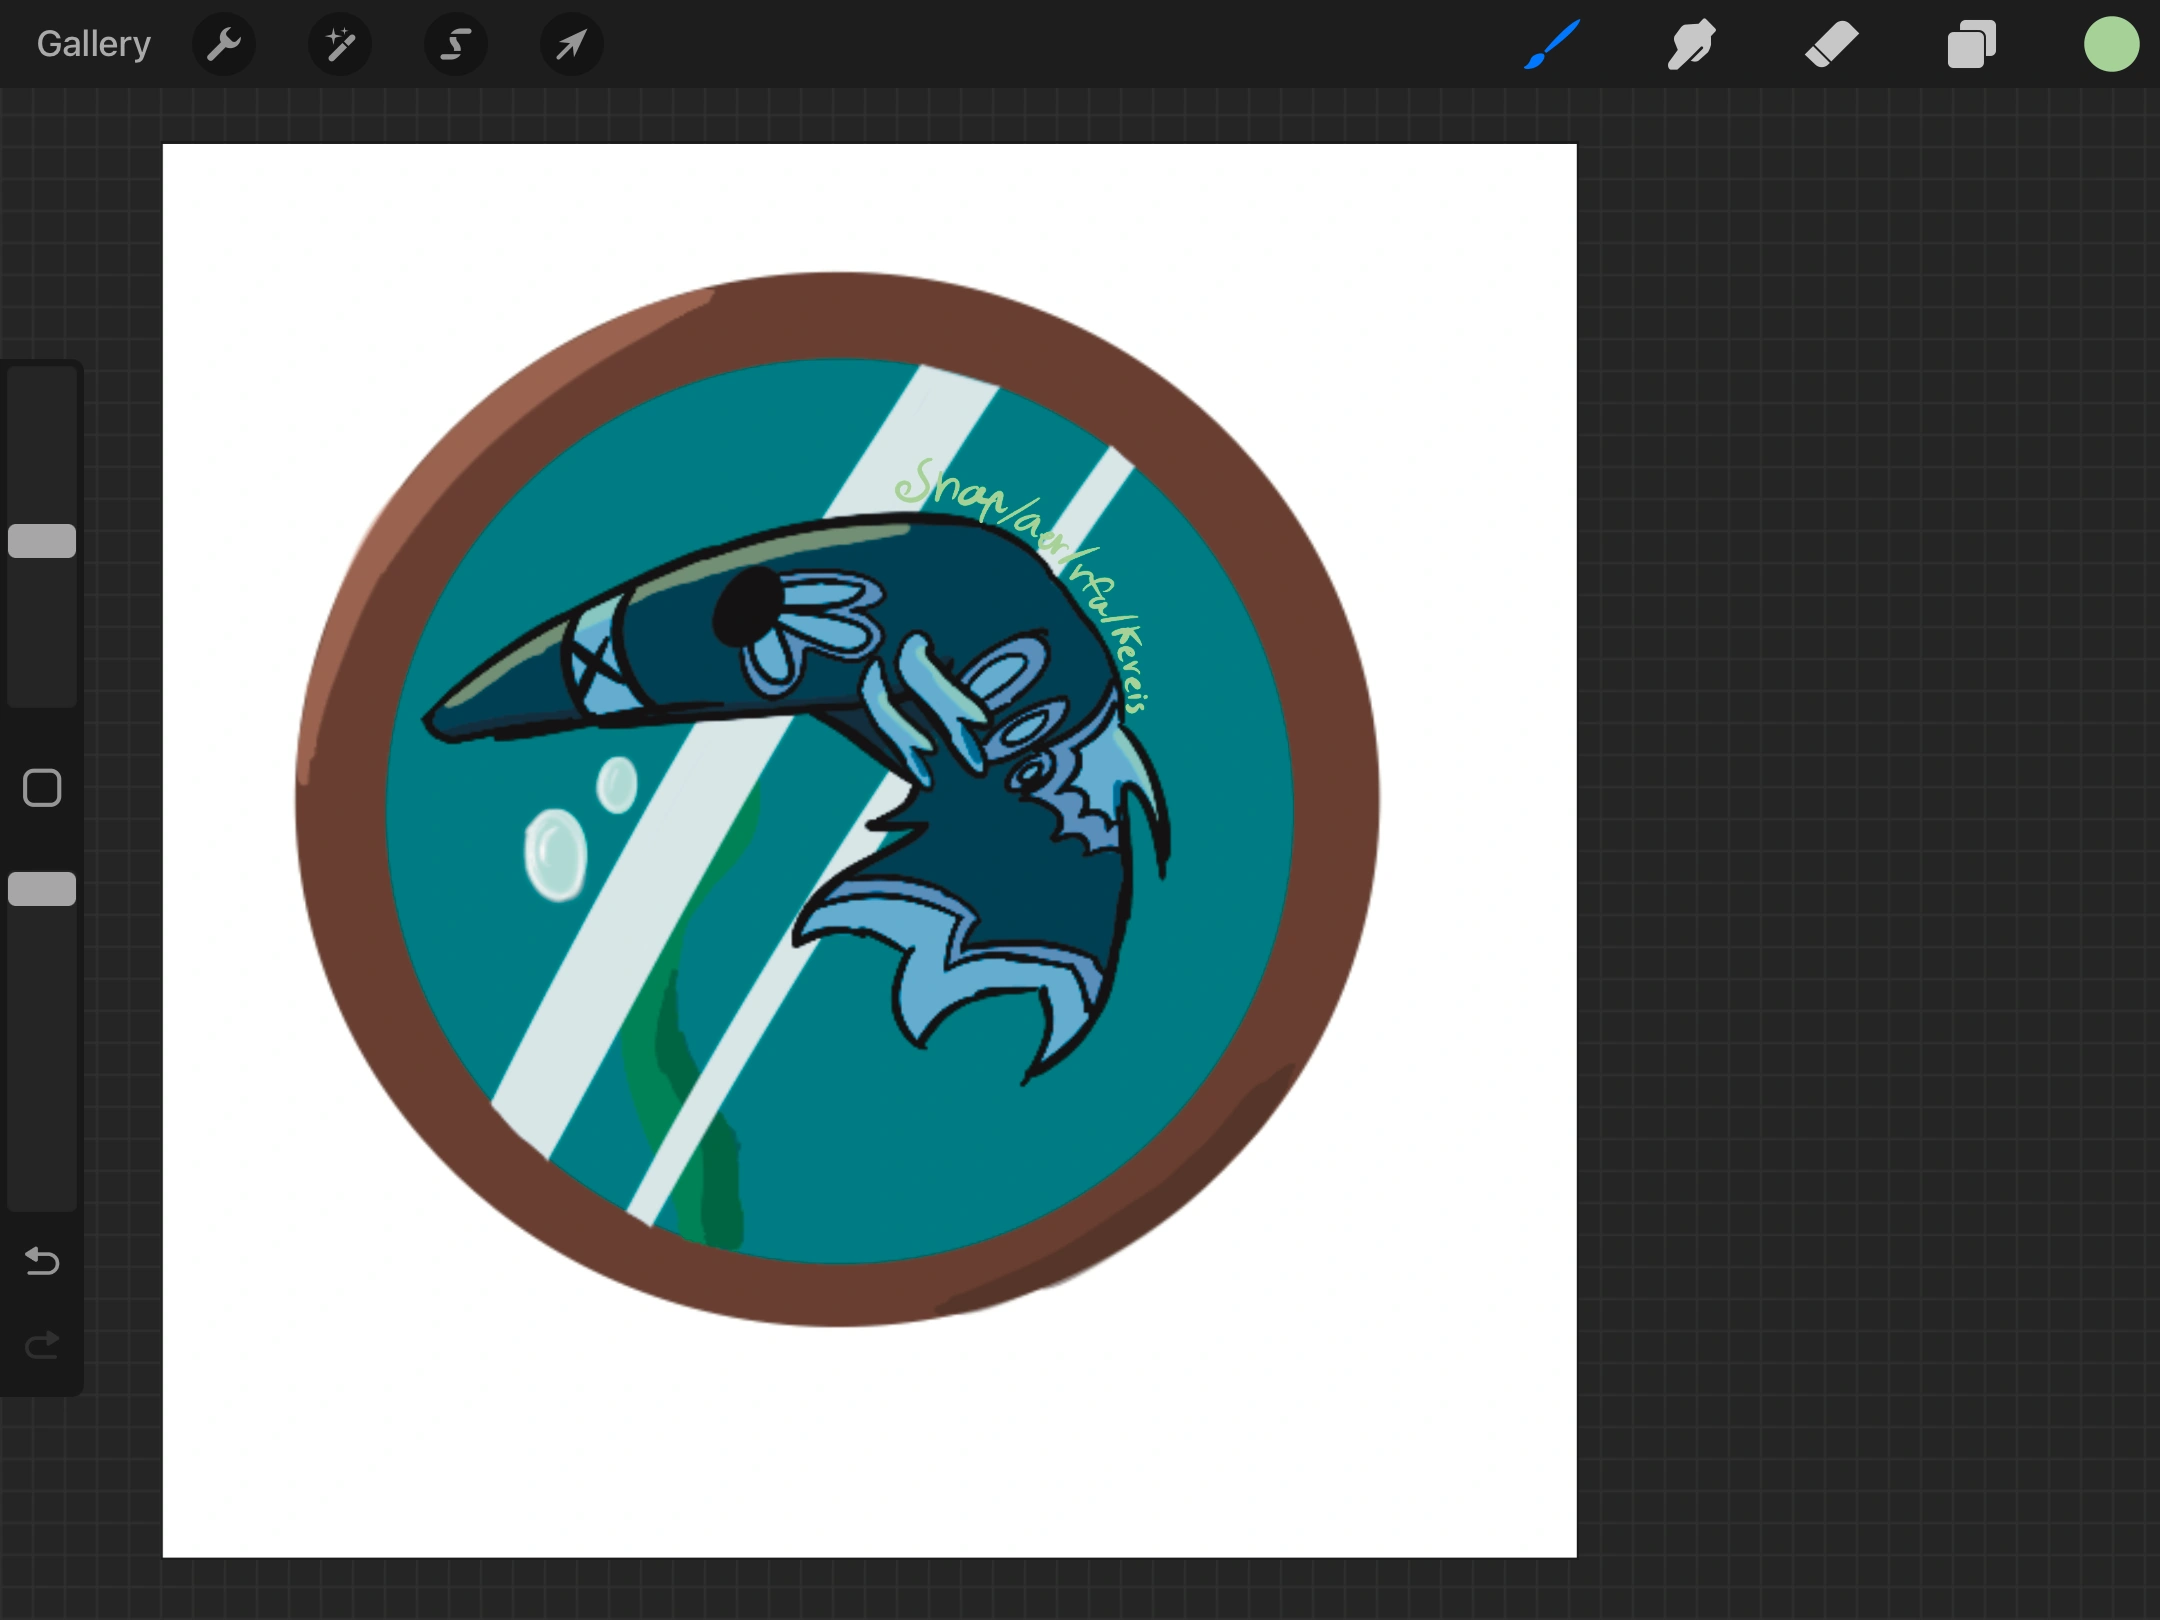
Task: Click the redo arrow in the sidebar
Action: pos(42,1345)
